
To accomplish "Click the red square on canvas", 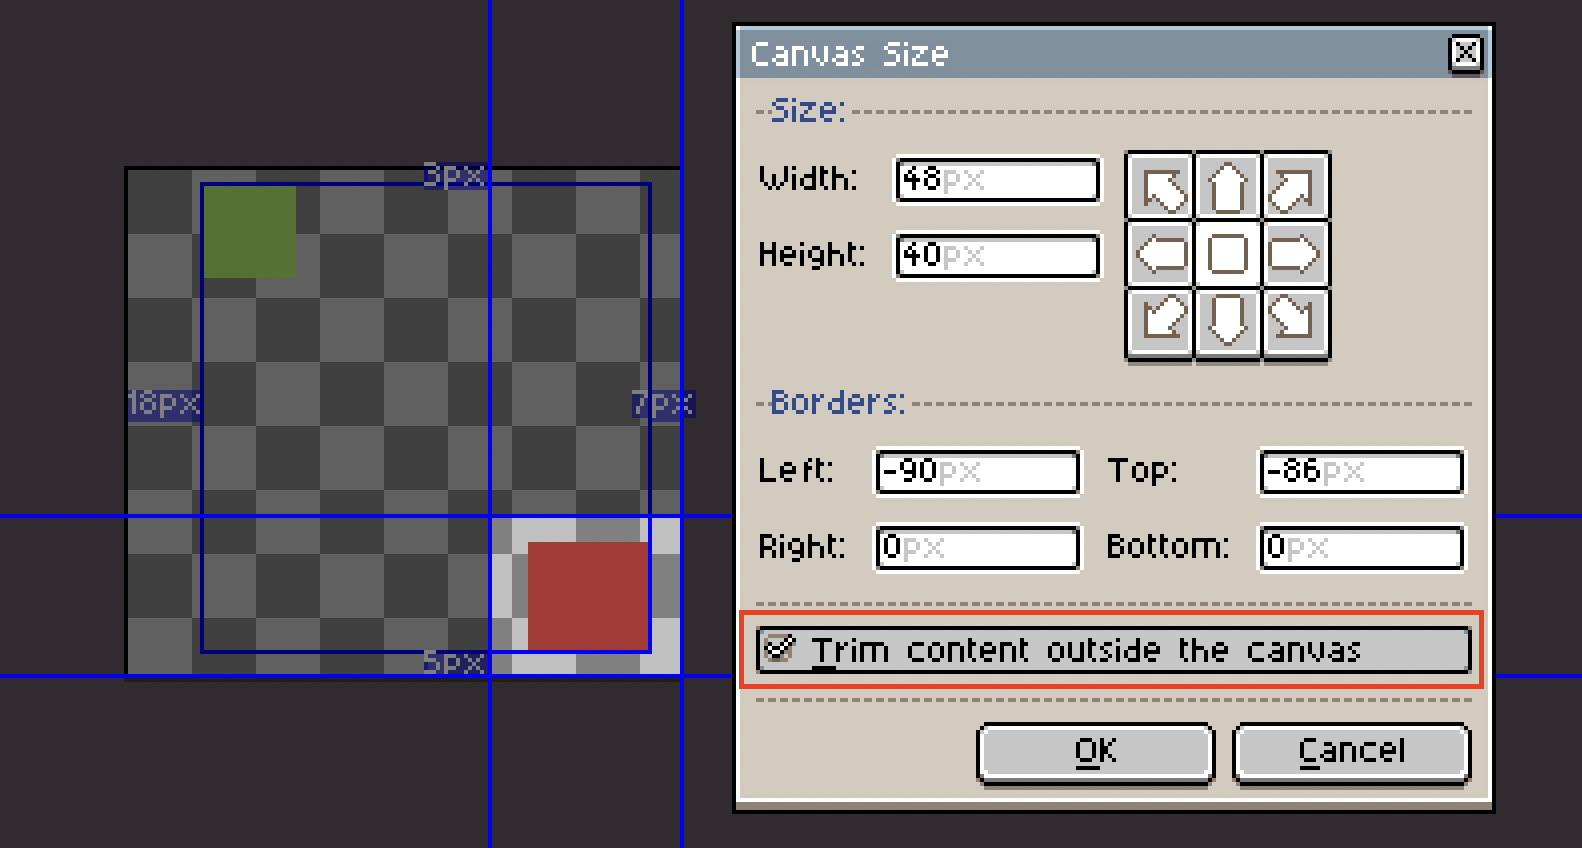I will [588, 595].
